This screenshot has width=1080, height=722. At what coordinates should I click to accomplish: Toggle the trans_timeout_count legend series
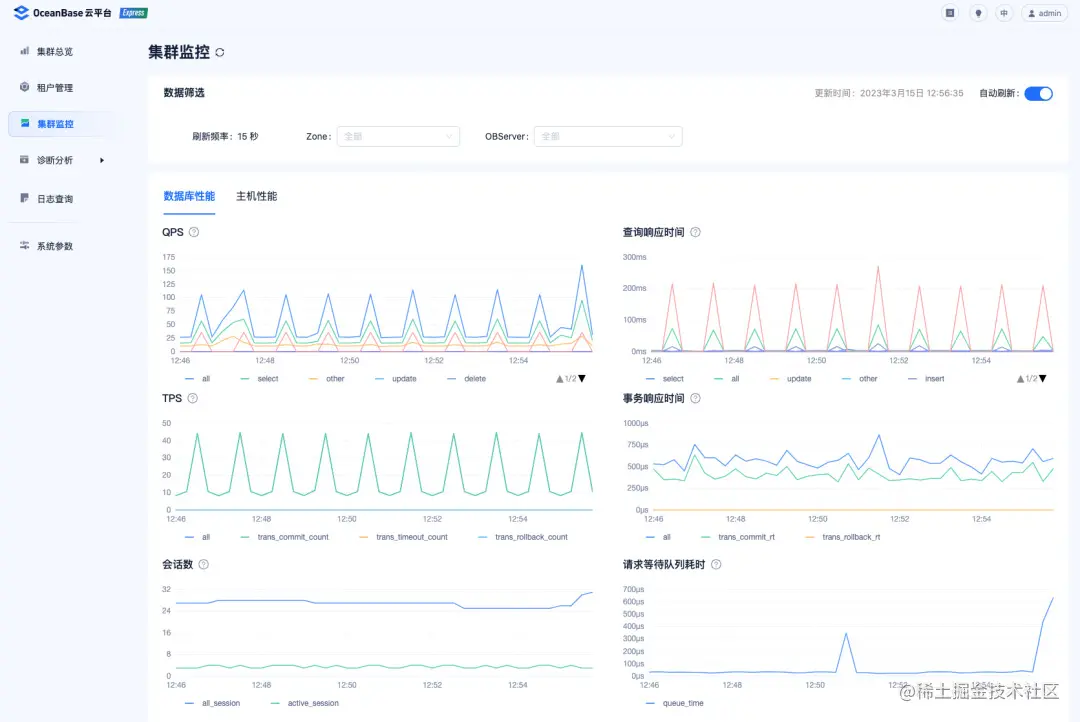404,537
